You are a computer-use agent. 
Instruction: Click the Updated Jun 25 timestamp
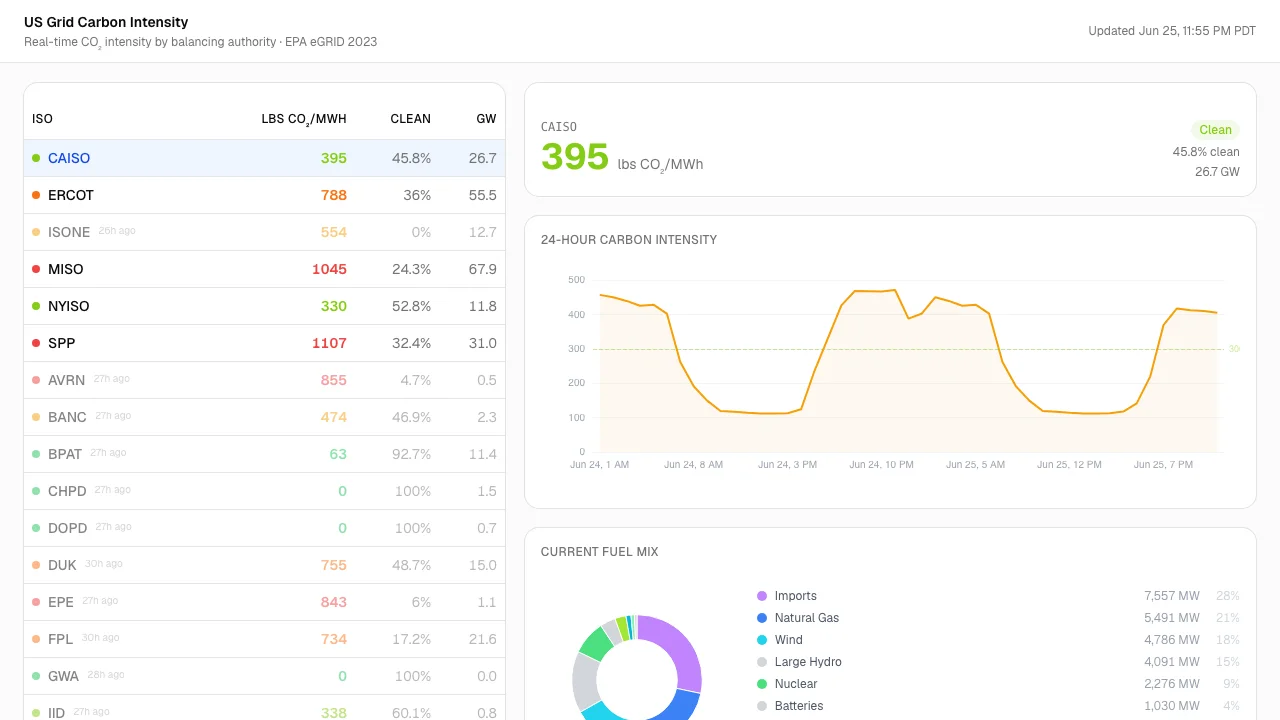coord(1172,31)
